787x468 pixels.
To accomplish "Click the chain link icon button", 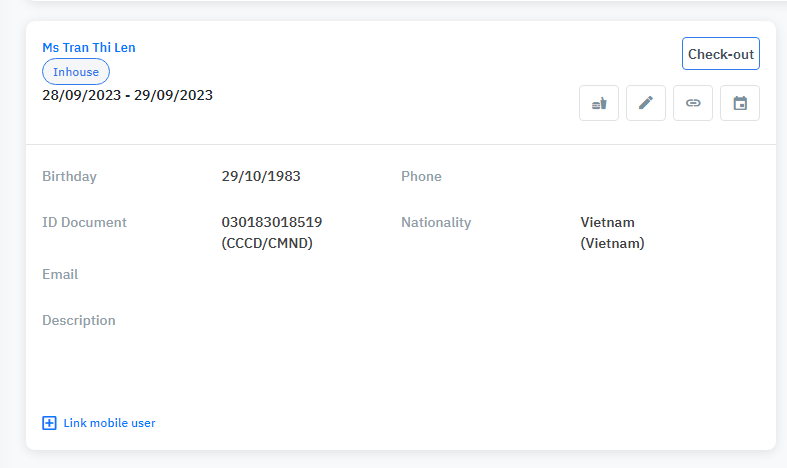I will click(x=693, y=103).
